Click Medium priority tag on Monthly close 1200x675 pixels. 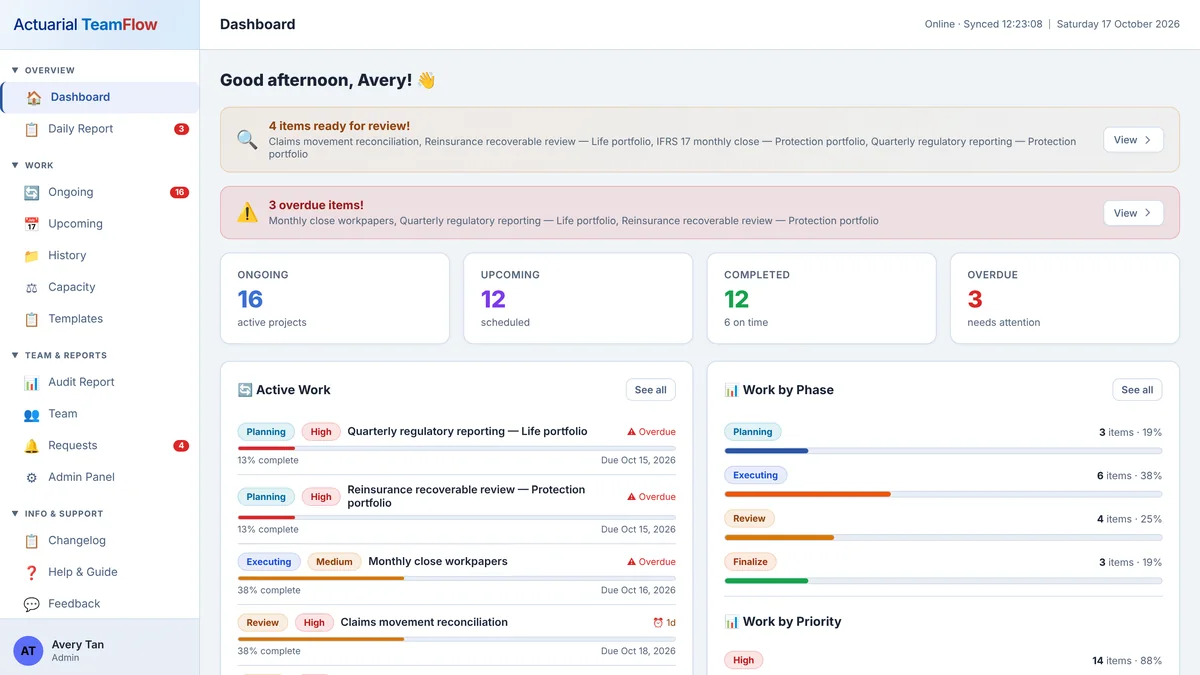334,562
